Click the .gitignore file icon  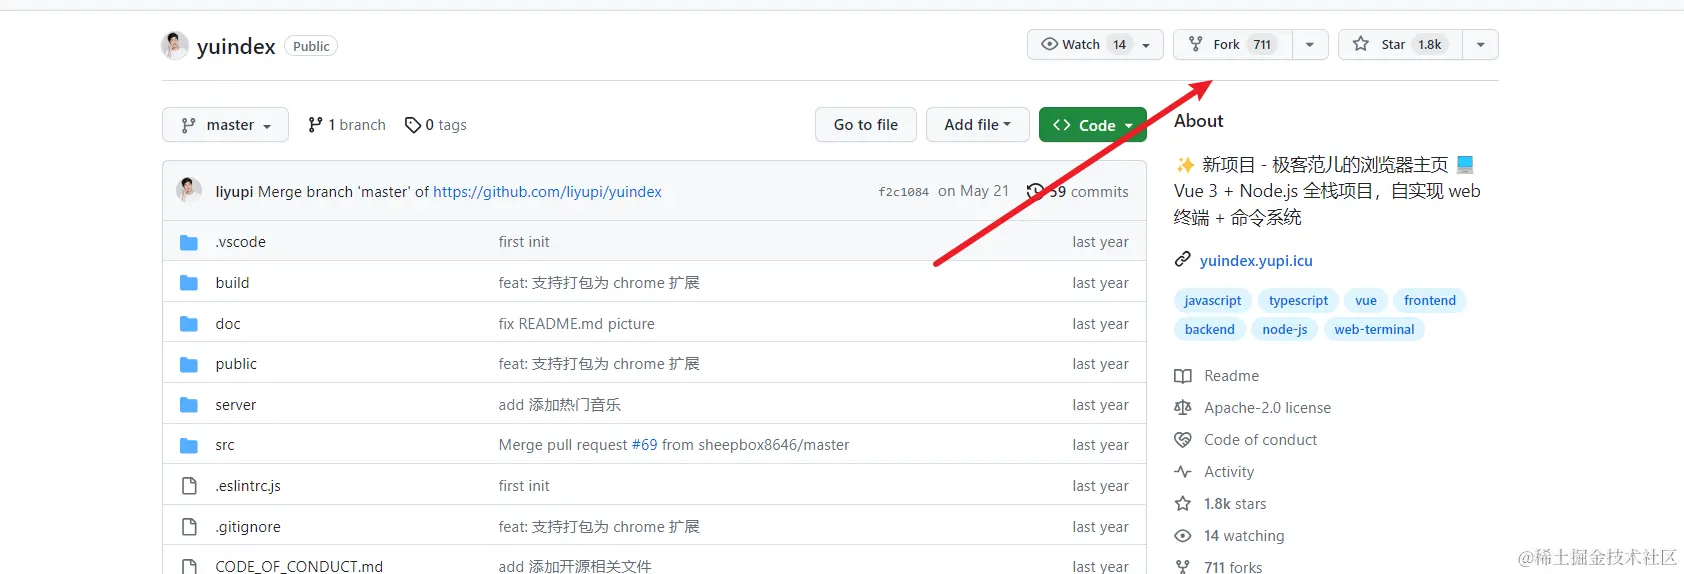189,527
